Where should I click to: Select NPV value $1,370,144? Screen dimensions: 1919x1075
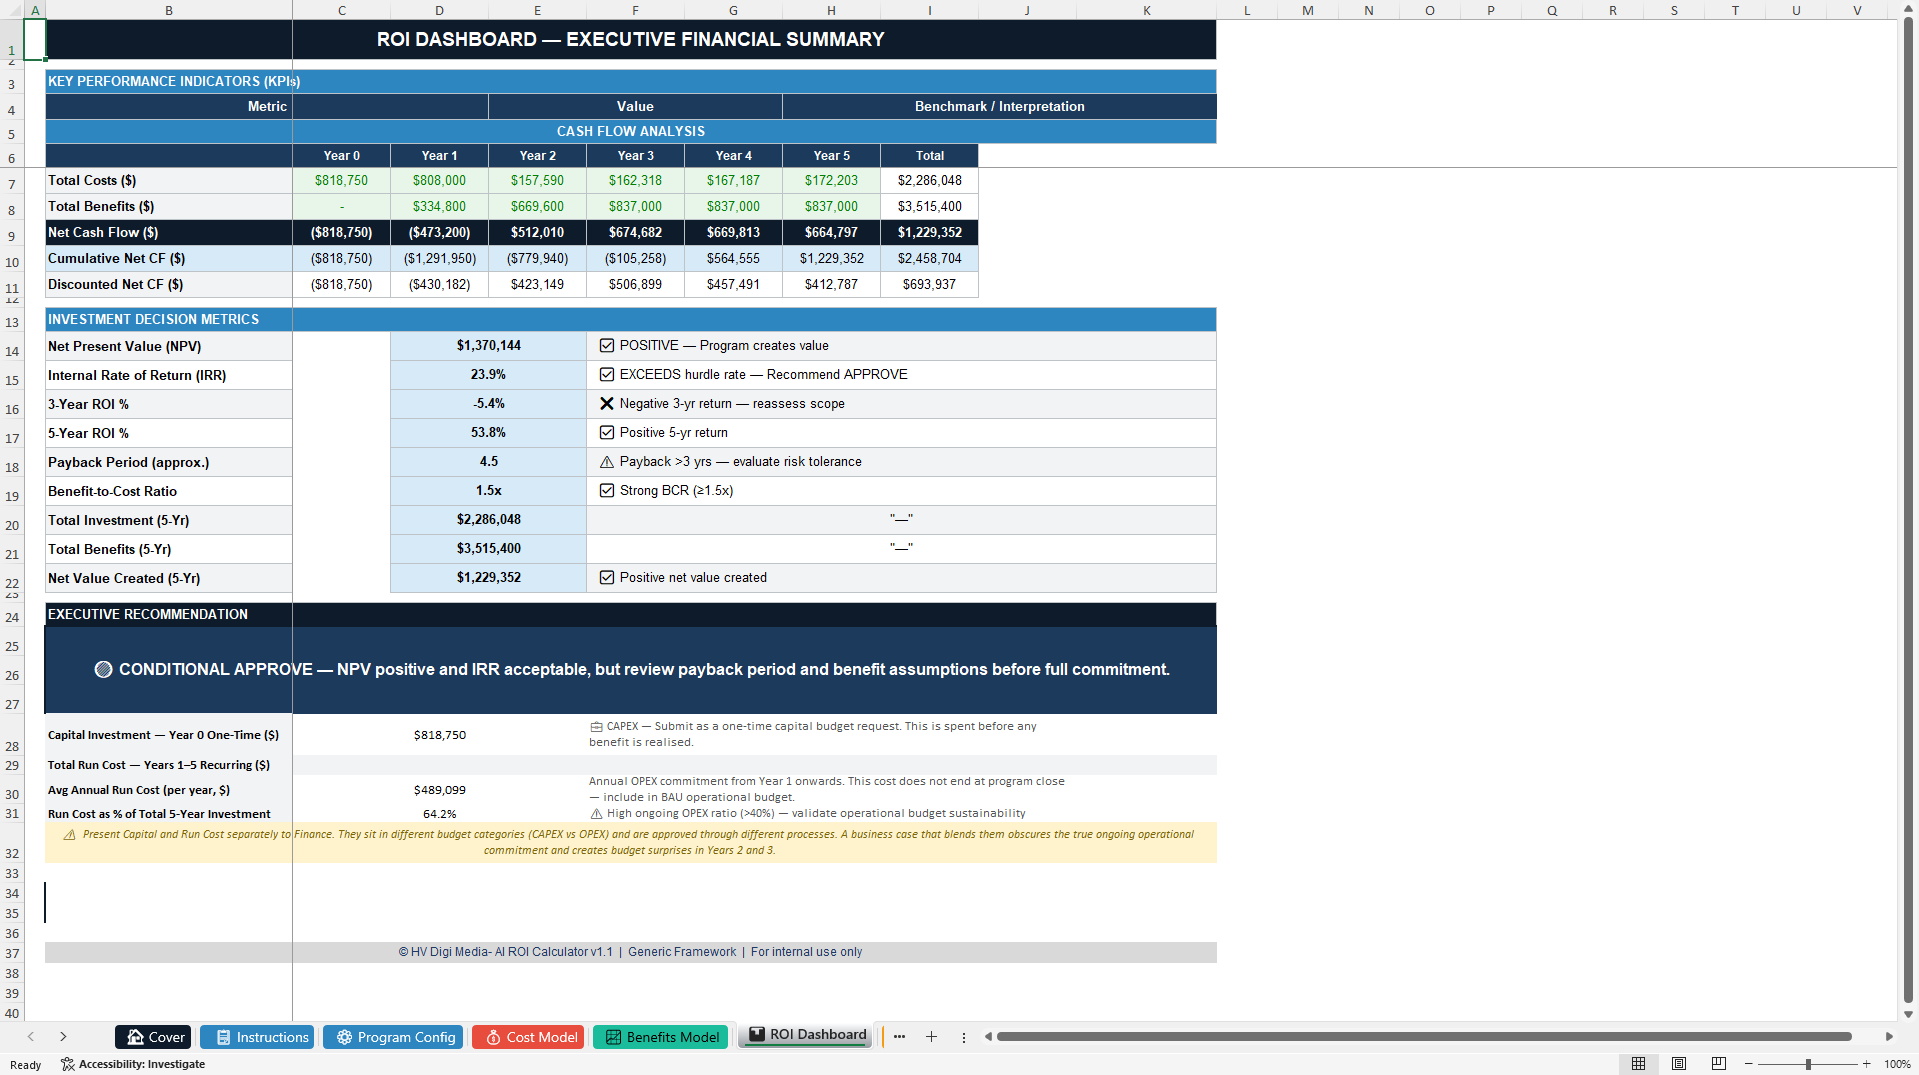tap(488, 346)
